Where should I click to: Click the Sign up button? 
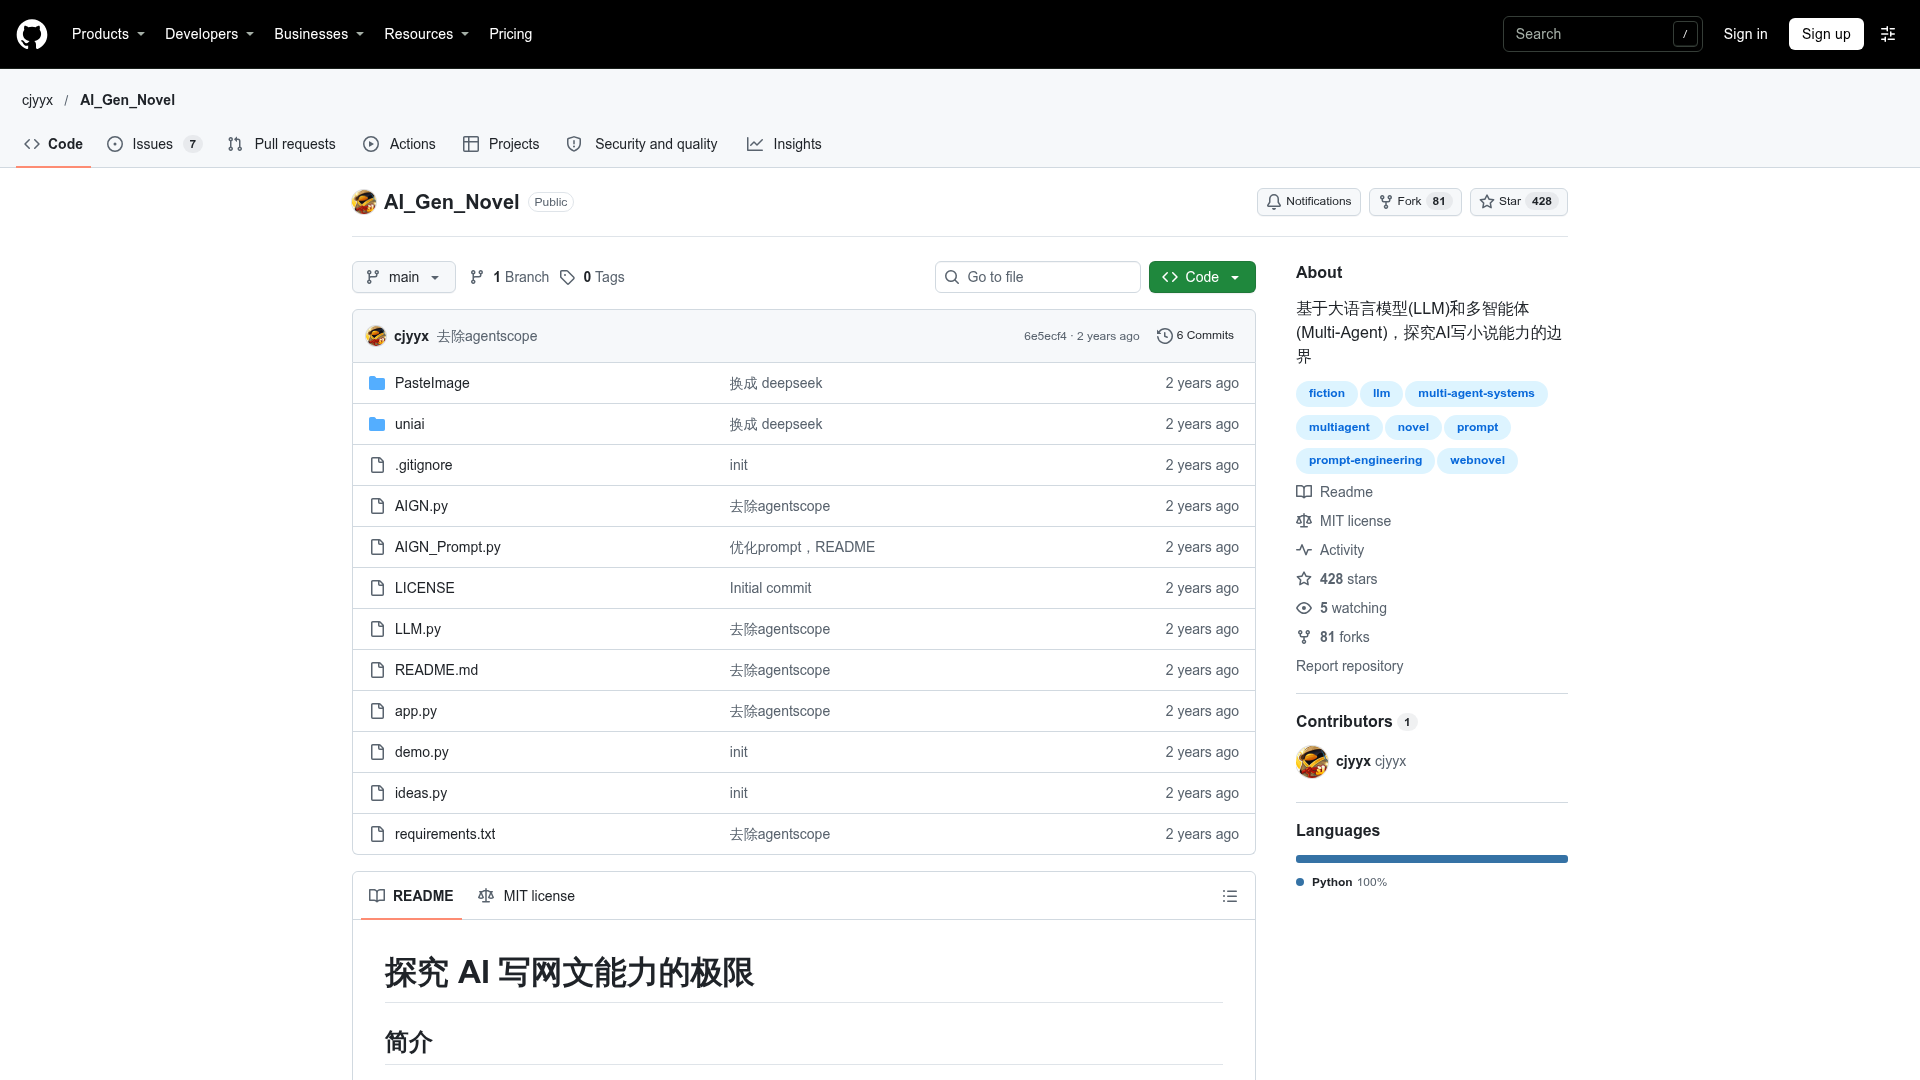coord(1826,34)
